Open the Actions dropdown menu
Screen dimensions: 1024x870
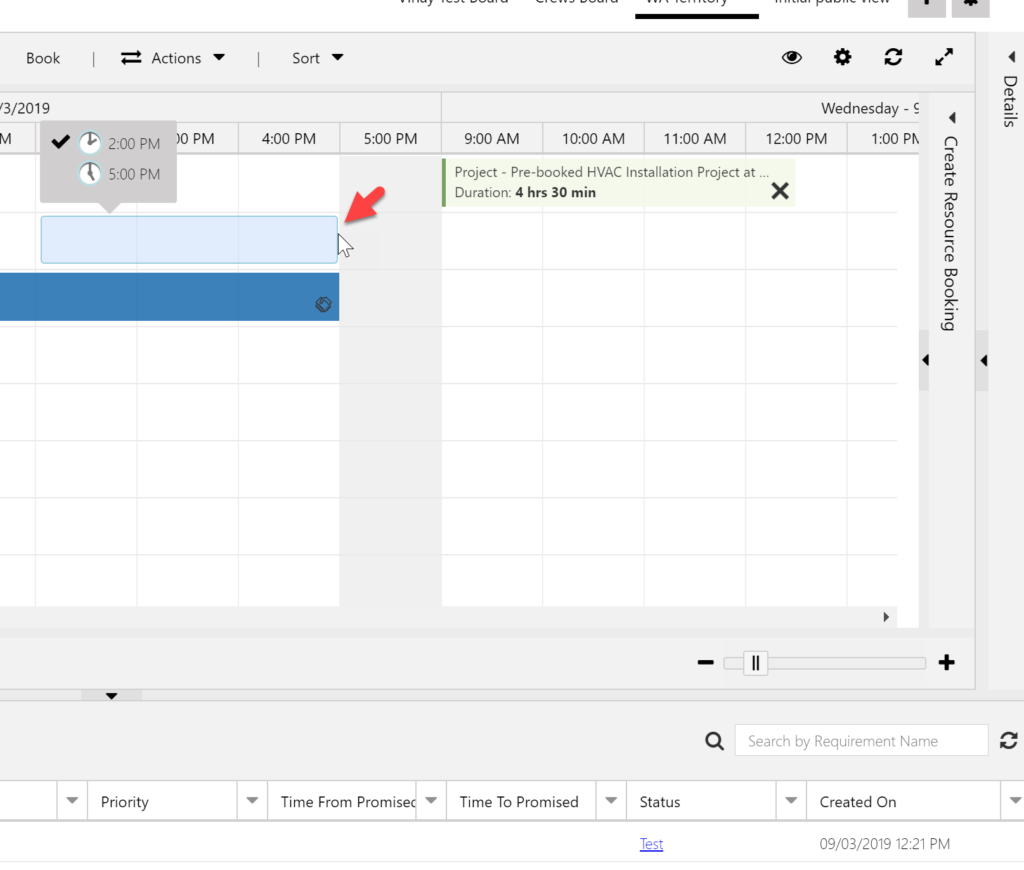pyautogui.click(x=175, y=57)
